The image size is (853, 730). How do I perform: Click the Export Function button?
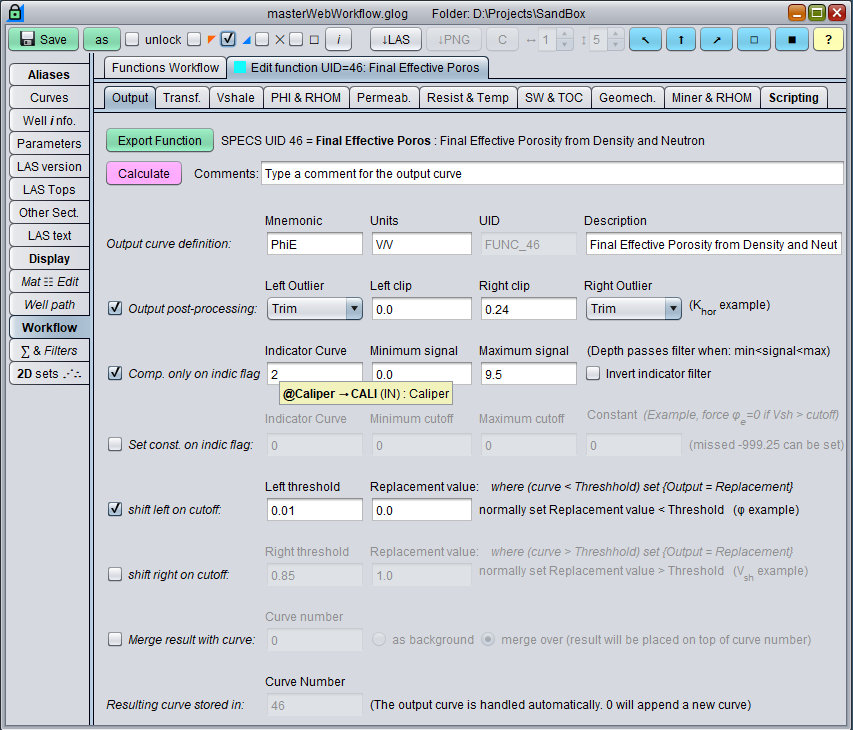point(160,141)
